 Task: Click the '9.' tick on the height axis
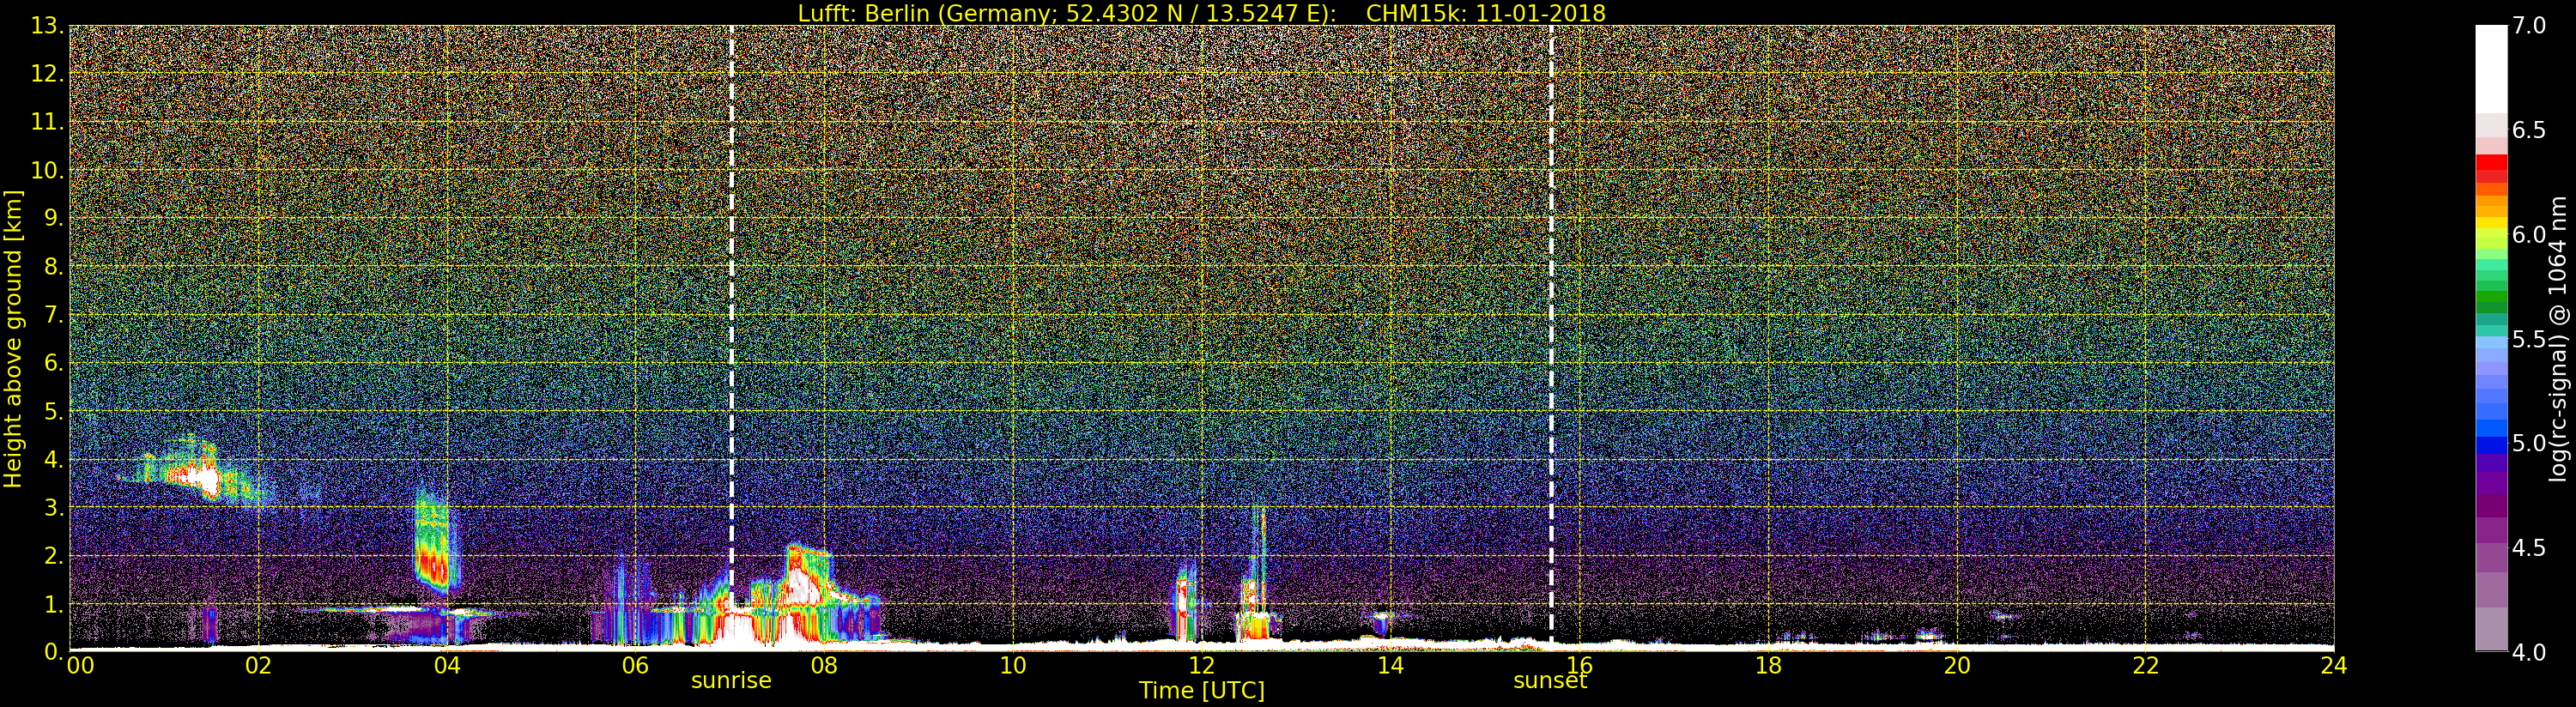(54, 218)
